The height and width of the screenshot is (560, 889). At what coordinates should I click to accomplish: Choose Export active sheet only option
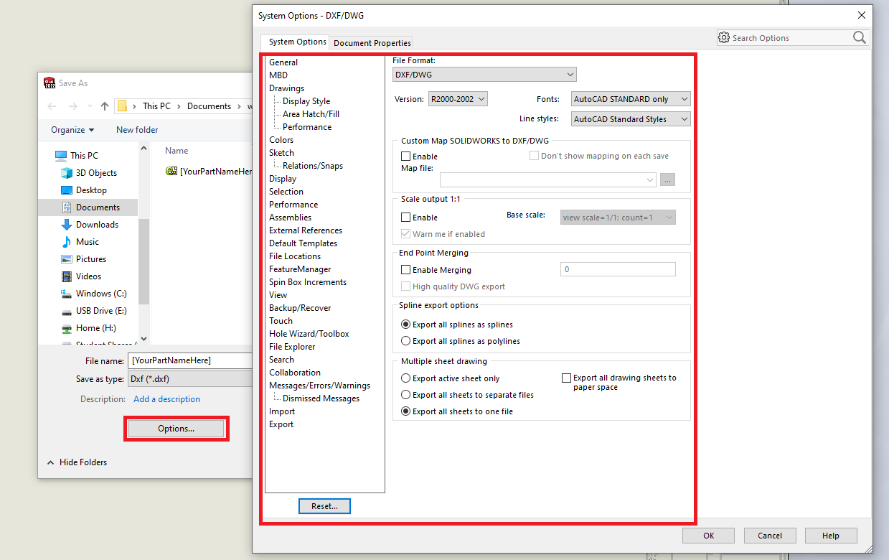coord(406,379)
